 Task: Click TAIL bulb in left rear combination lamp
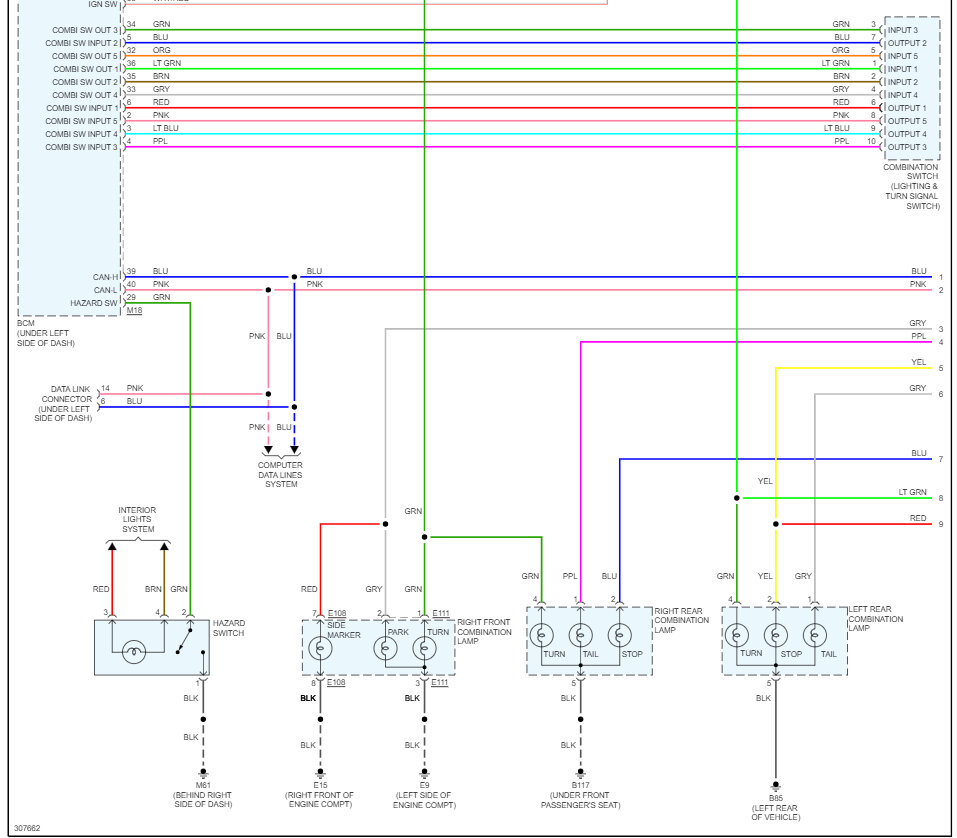click(815, 635)
